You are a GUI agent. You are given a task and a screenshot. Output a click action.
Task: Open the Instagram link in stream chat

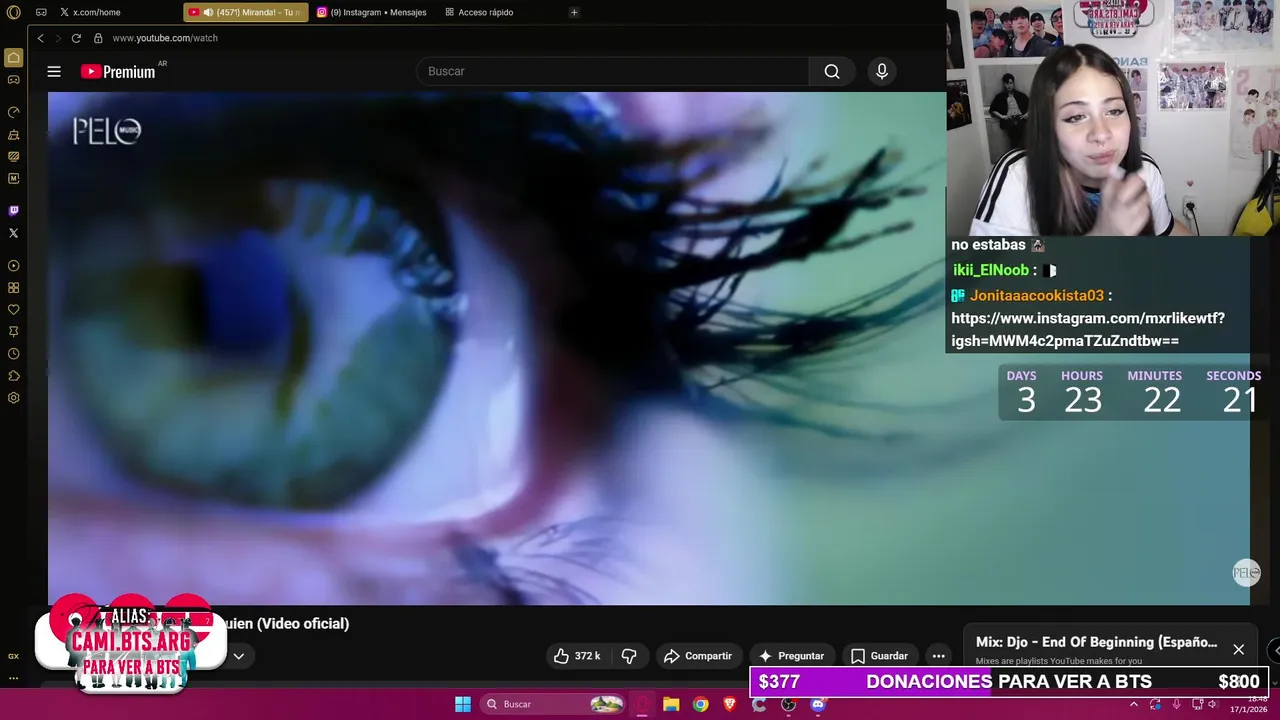tap(1088, 330)
